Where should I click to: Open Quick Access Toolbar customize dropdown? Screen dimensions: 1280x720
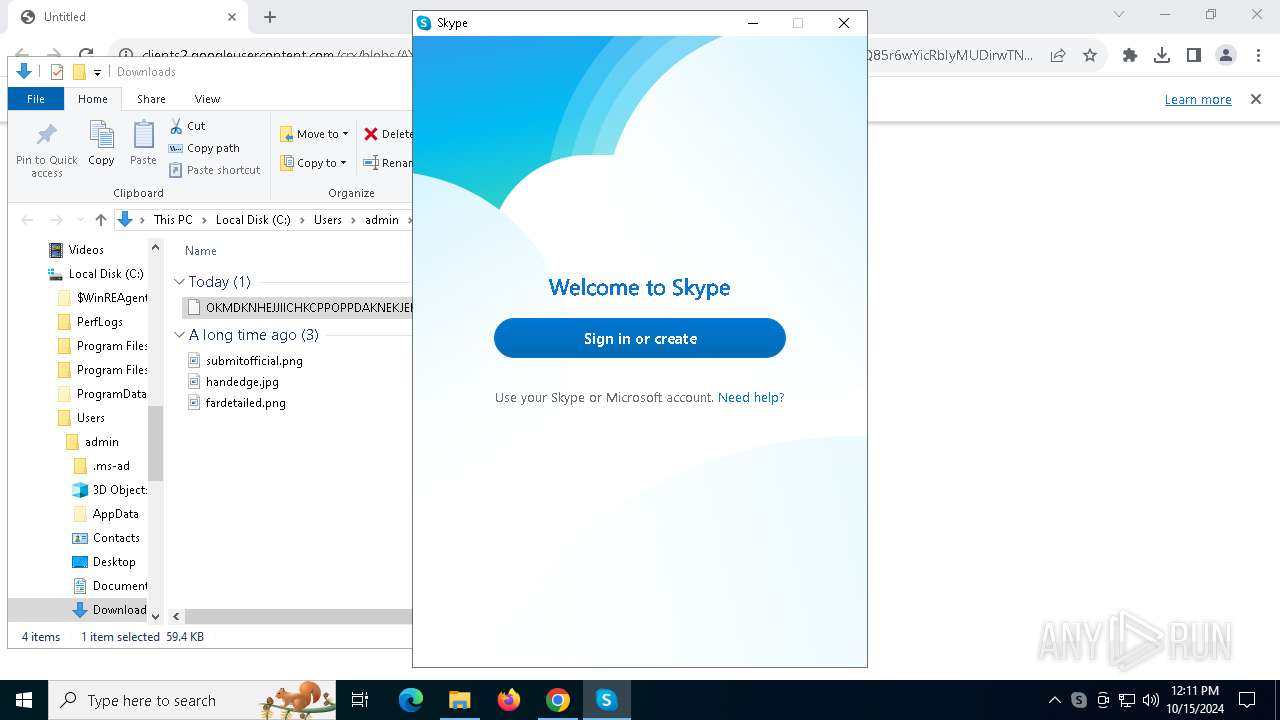(x=97, y=72)
